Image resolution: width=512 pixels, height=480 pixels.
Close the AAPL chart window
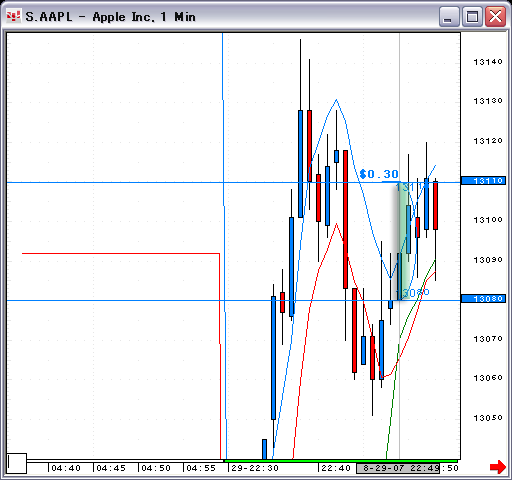tap(495, 17)
